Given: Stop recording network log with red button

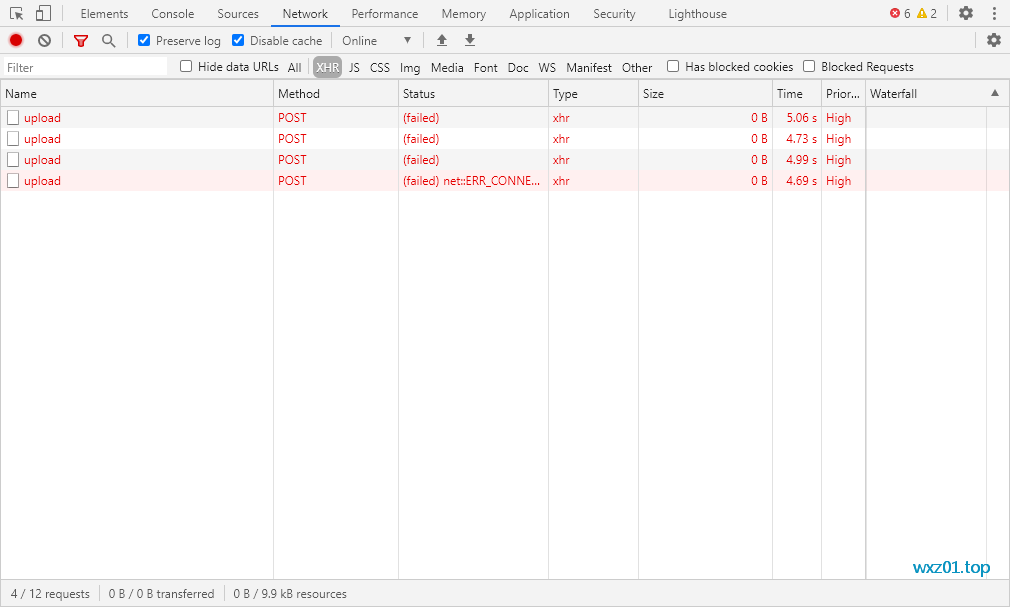Looking at the screenshot, I should (16, 41).
